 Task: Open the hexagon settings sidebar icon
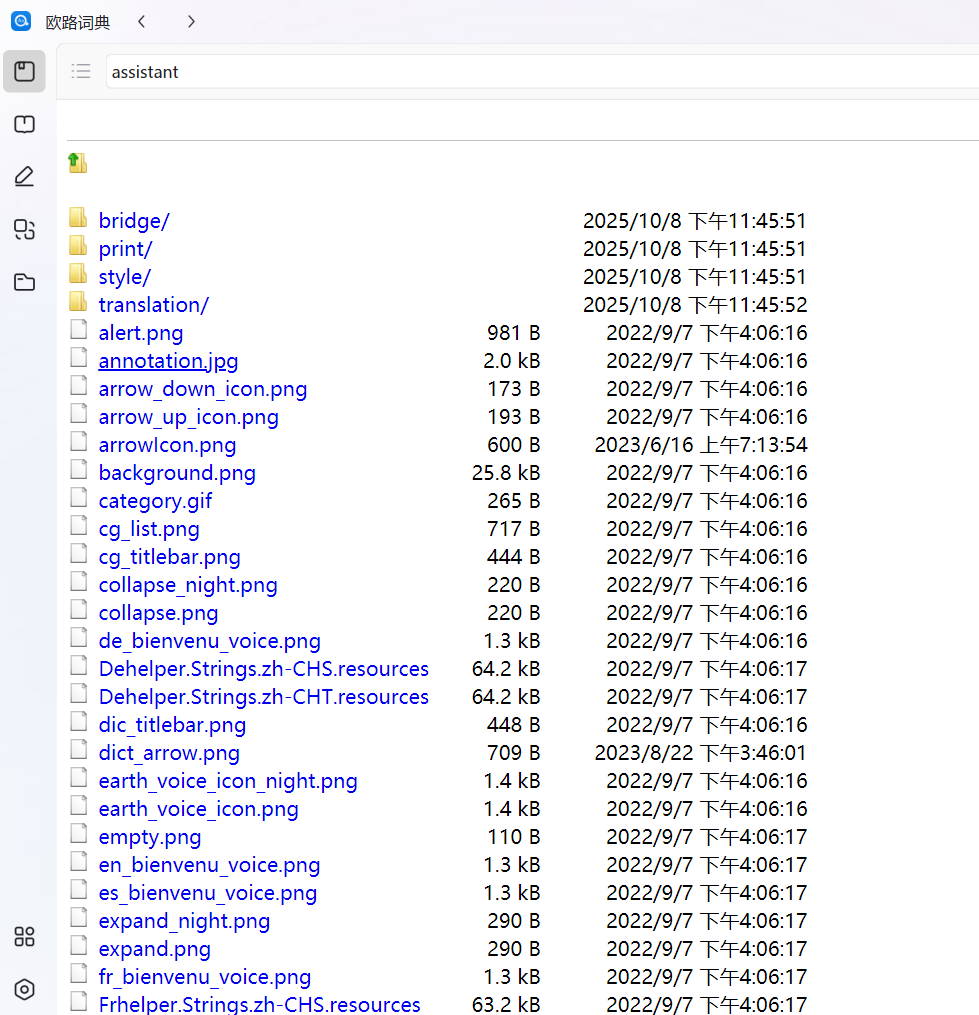coord(25,989)
